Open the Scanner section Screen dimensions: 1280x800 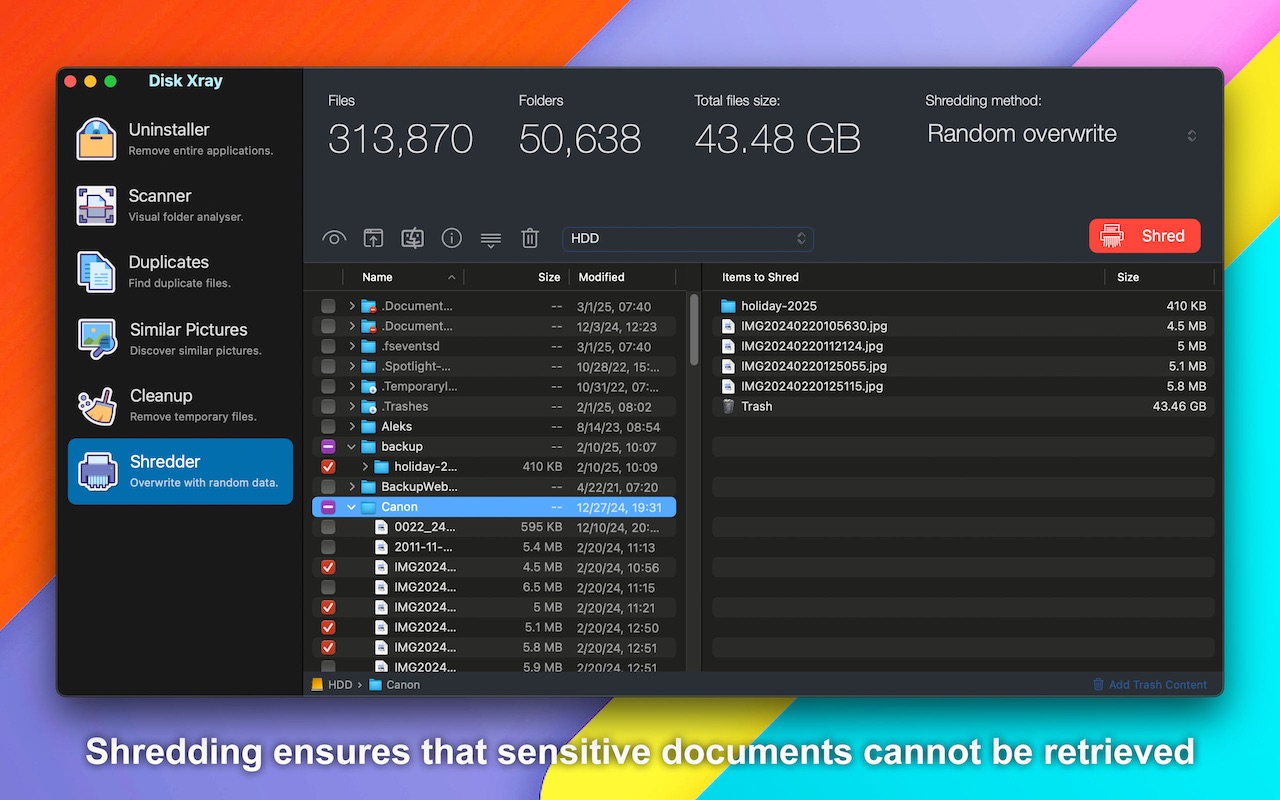[180, 205]
